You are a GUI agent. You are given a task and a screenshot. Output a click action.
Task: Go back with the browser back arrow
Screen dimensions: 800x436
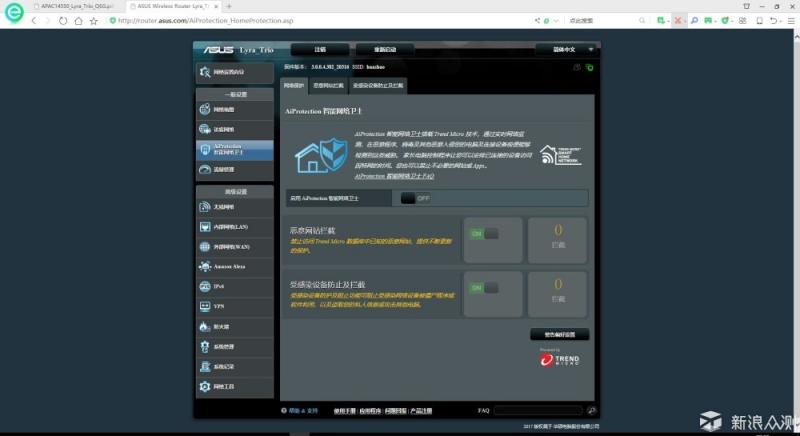[34, 20]
